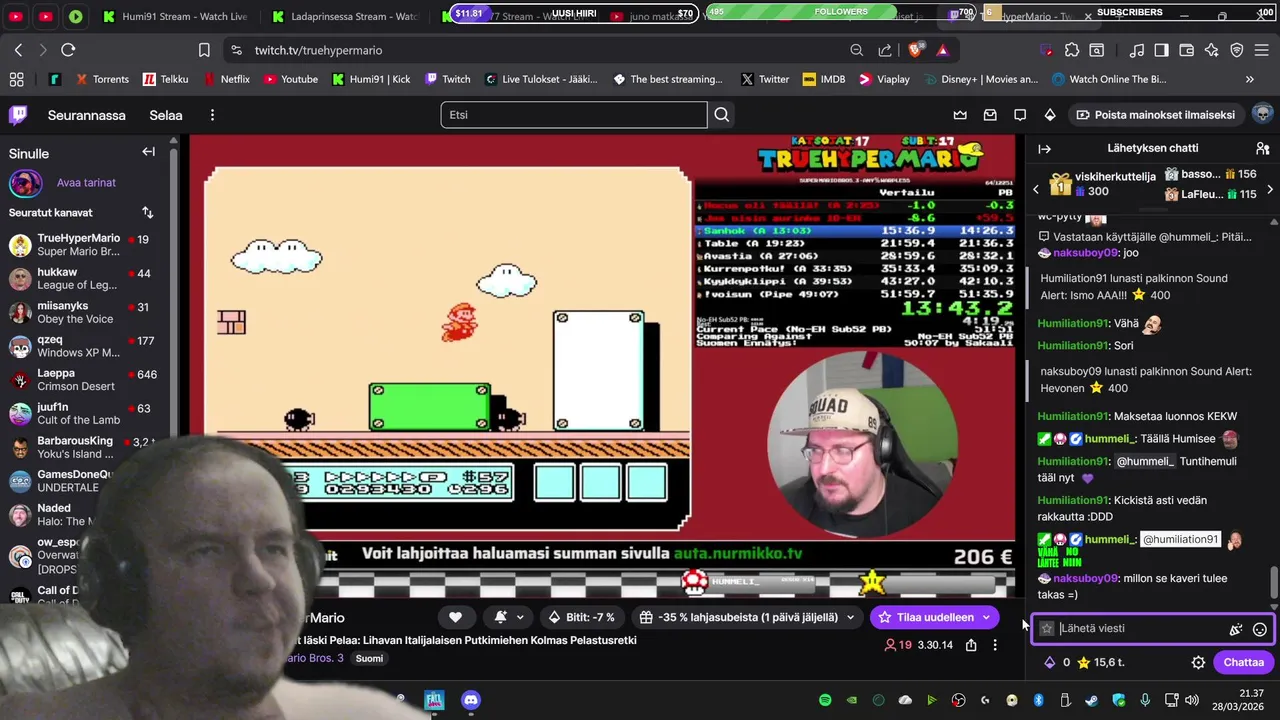Open Twitch whispers speech bubble icon
The width and height of the screenshot is (1280, 720).
click(x=1020, y=115)
